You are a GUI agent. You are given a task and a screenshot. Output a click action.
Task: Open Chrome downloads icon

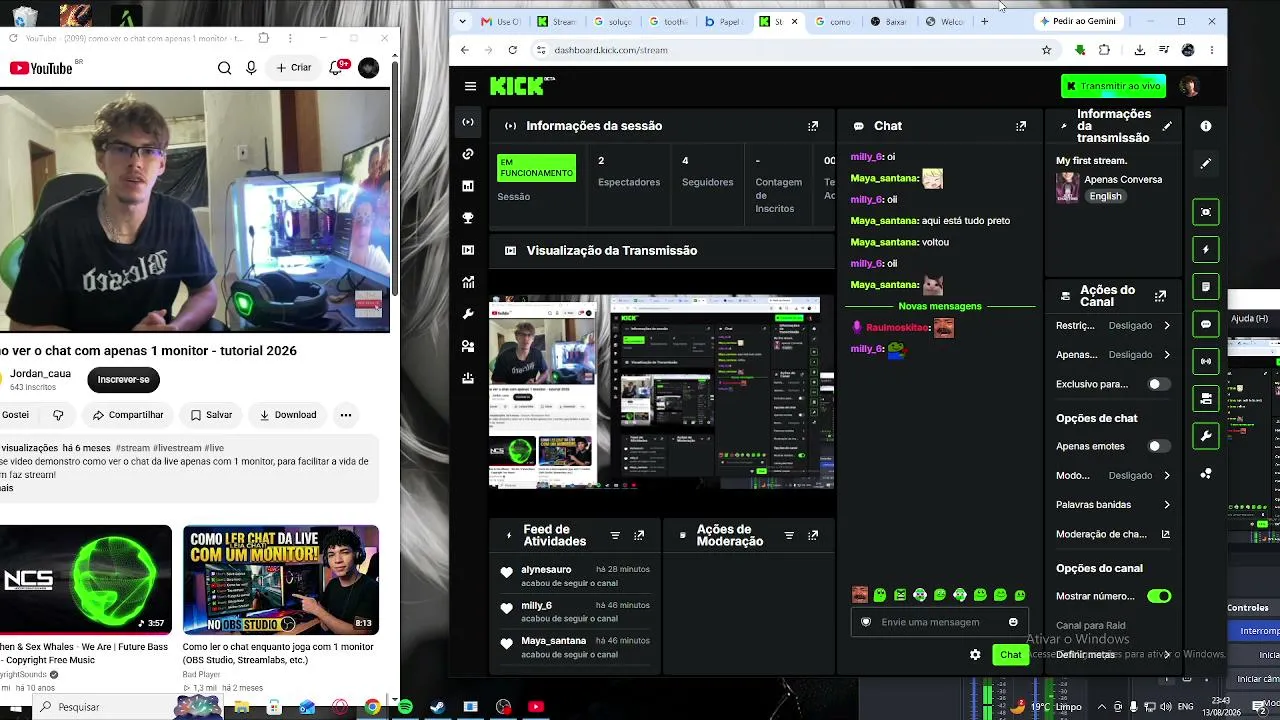pyautogui.click(x=1139, y=50)
